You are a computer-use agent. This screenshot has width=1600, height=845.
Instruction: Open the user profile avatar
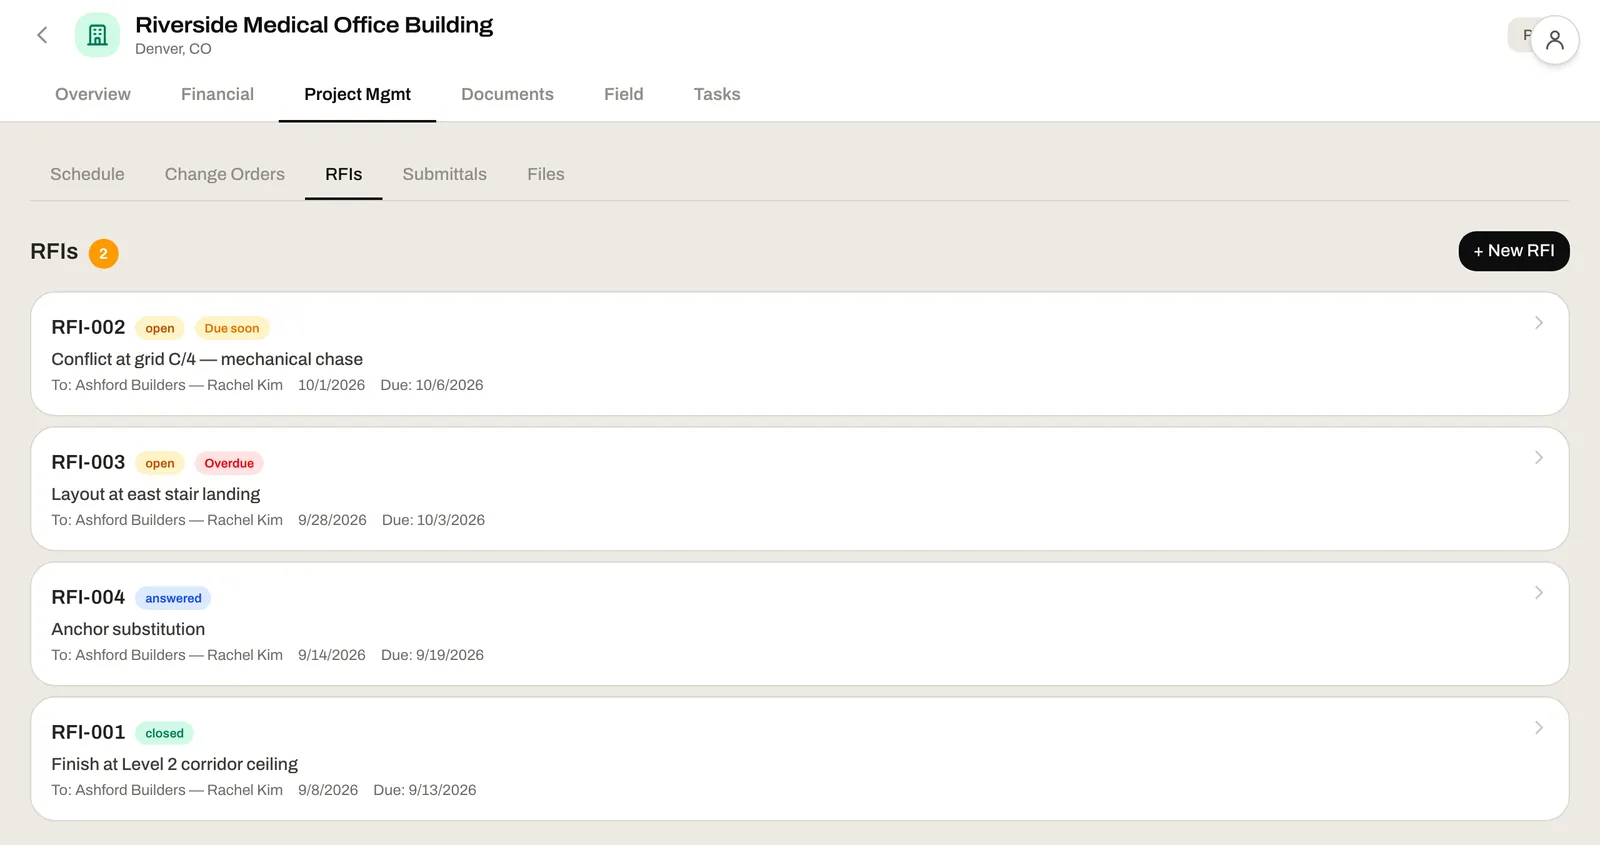pyautogui.click(x=1554, y=40)
